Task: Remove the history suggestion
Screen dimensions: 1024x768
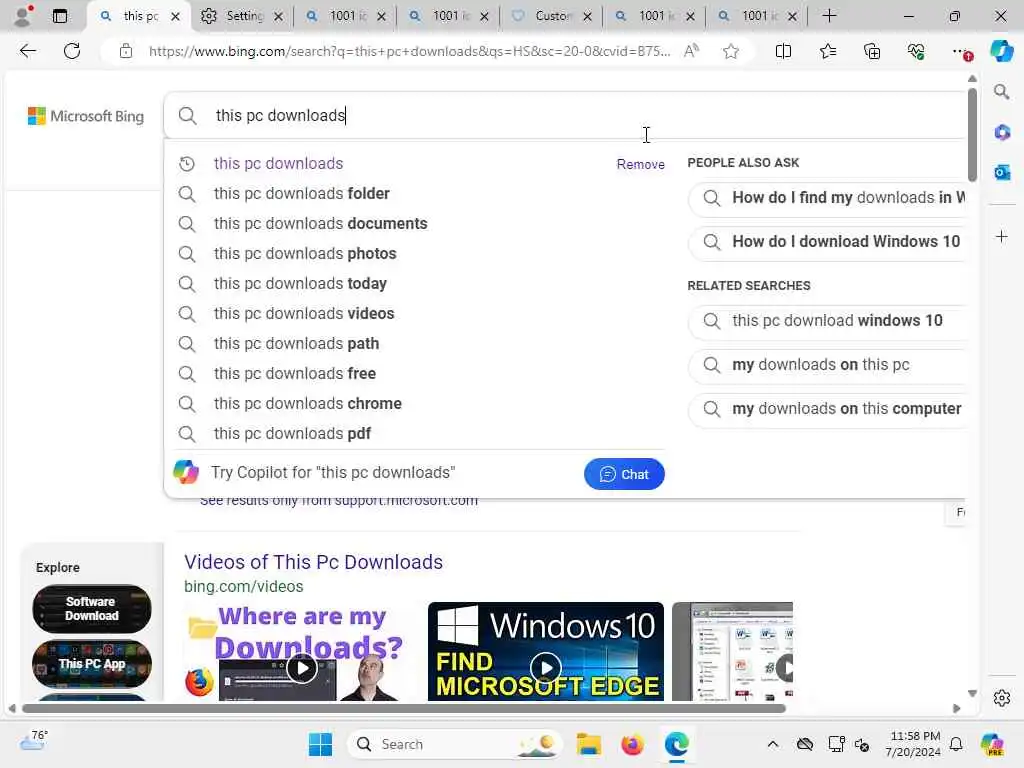Action: click(x=641, y=164)
